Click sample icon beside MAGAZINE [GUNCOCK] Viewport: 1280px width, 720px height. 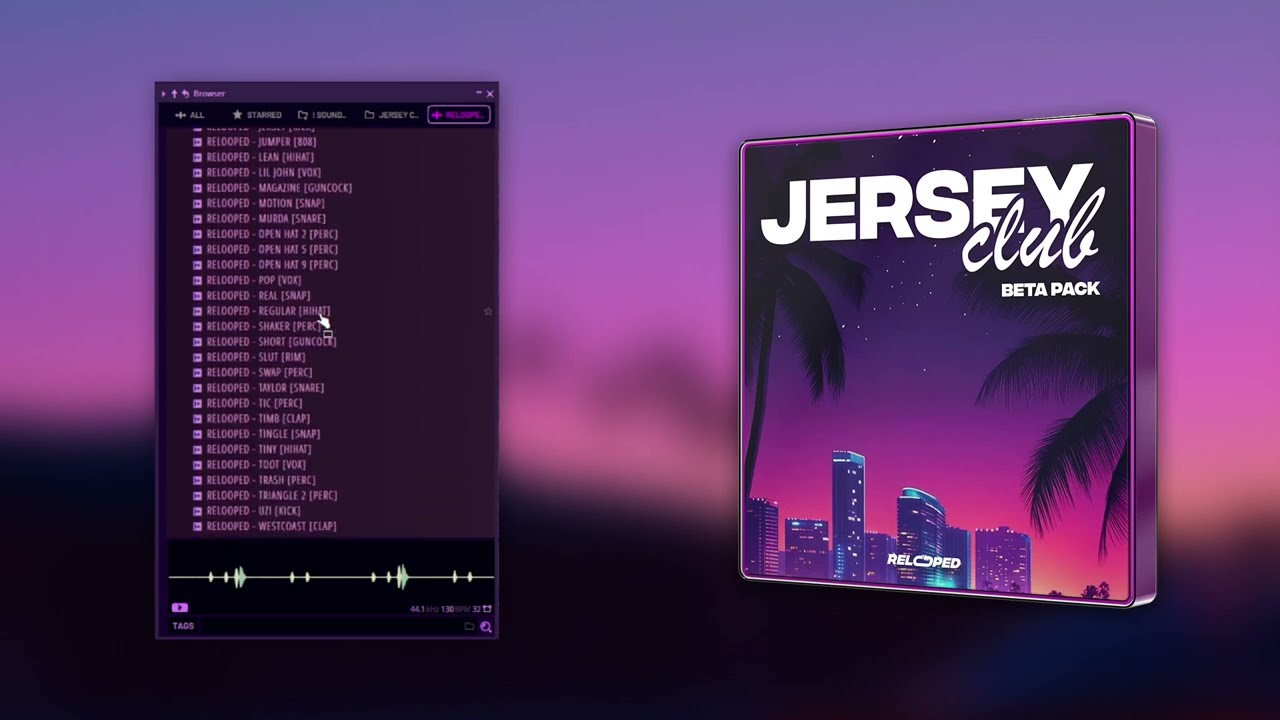pyautogui.click(x=198, y=188)
